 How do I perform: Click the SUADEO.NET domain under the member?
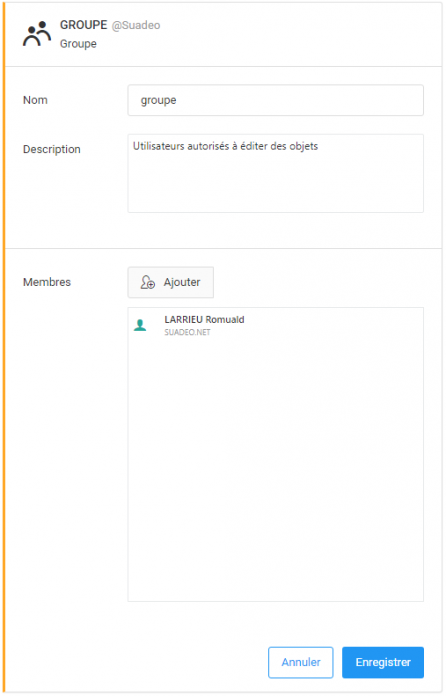pos(187,332)
